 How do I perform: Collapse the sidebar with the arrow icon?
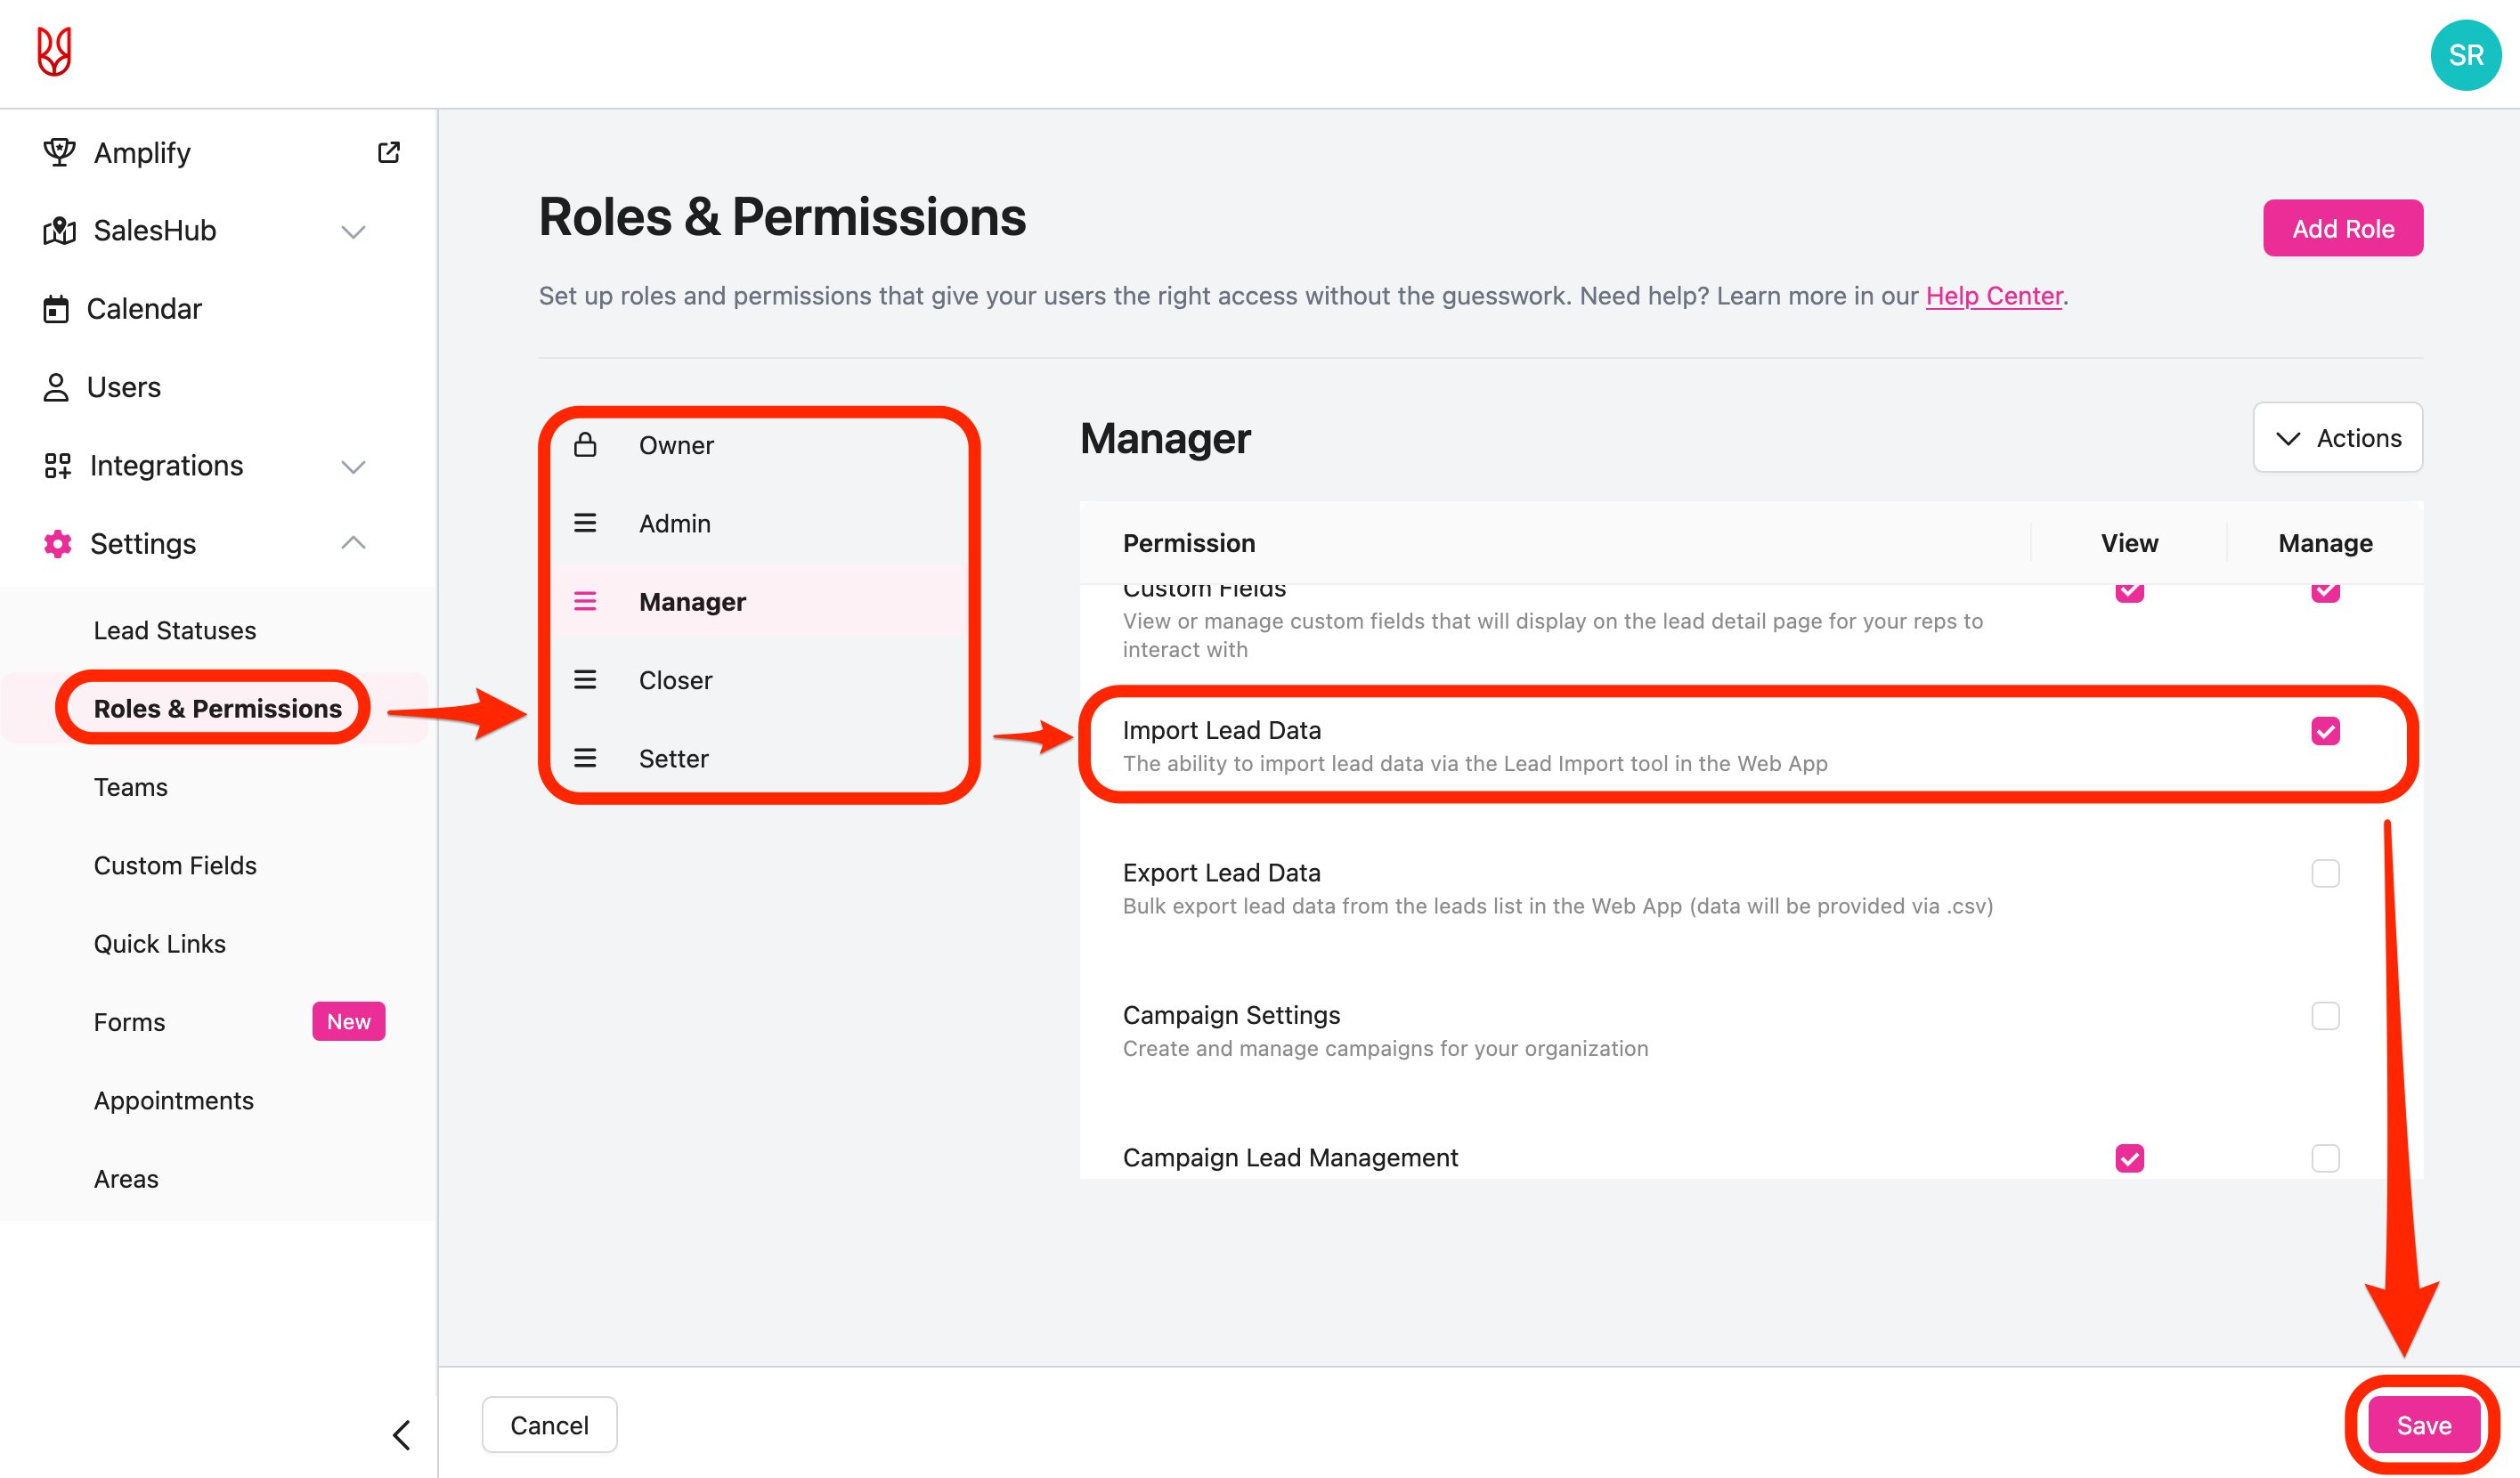coord(401,1435)
